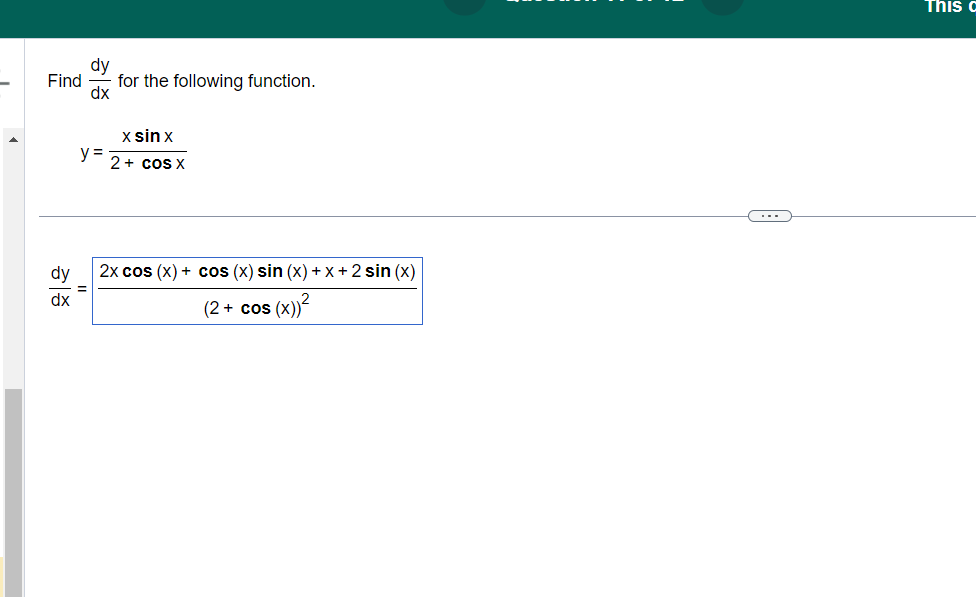The image size is (976, 597).
Task: Expand the hidden options via the ellipsis control
Action: (769, 215)
